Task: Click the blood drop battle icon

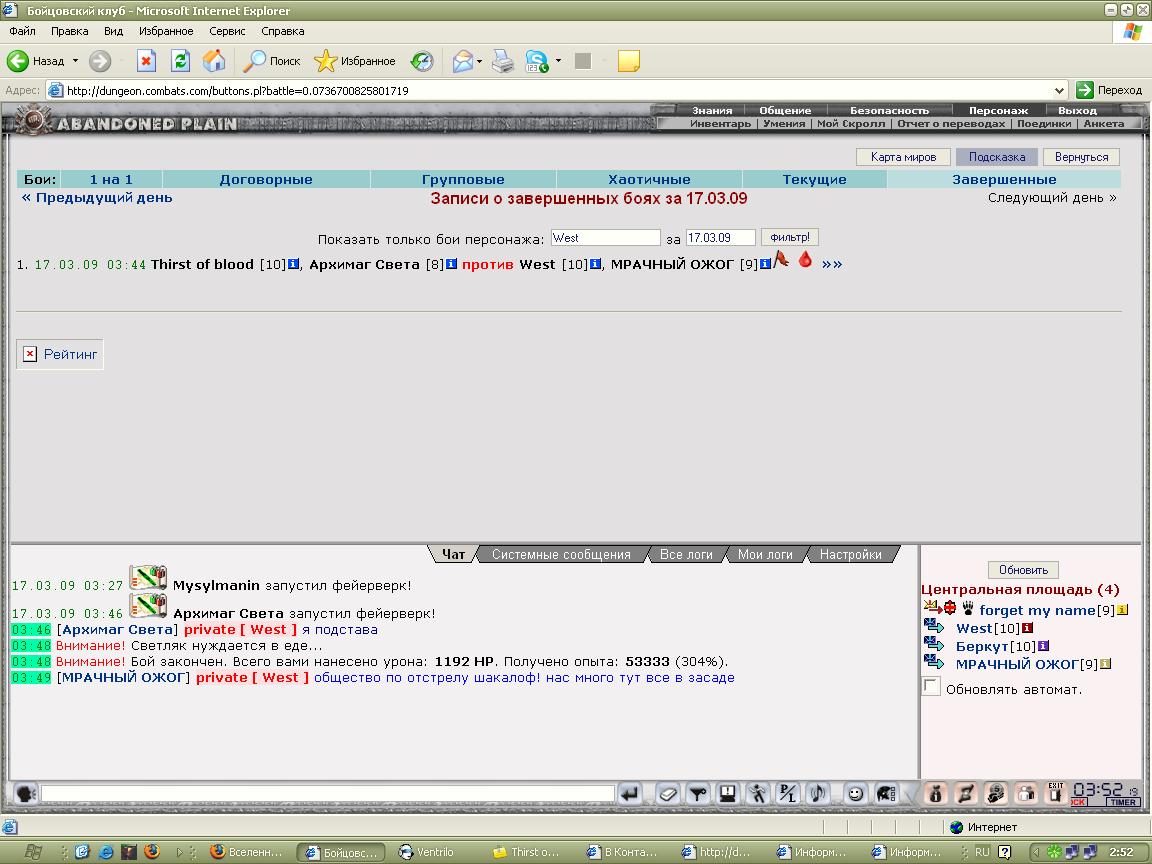Action: [805, 259]
